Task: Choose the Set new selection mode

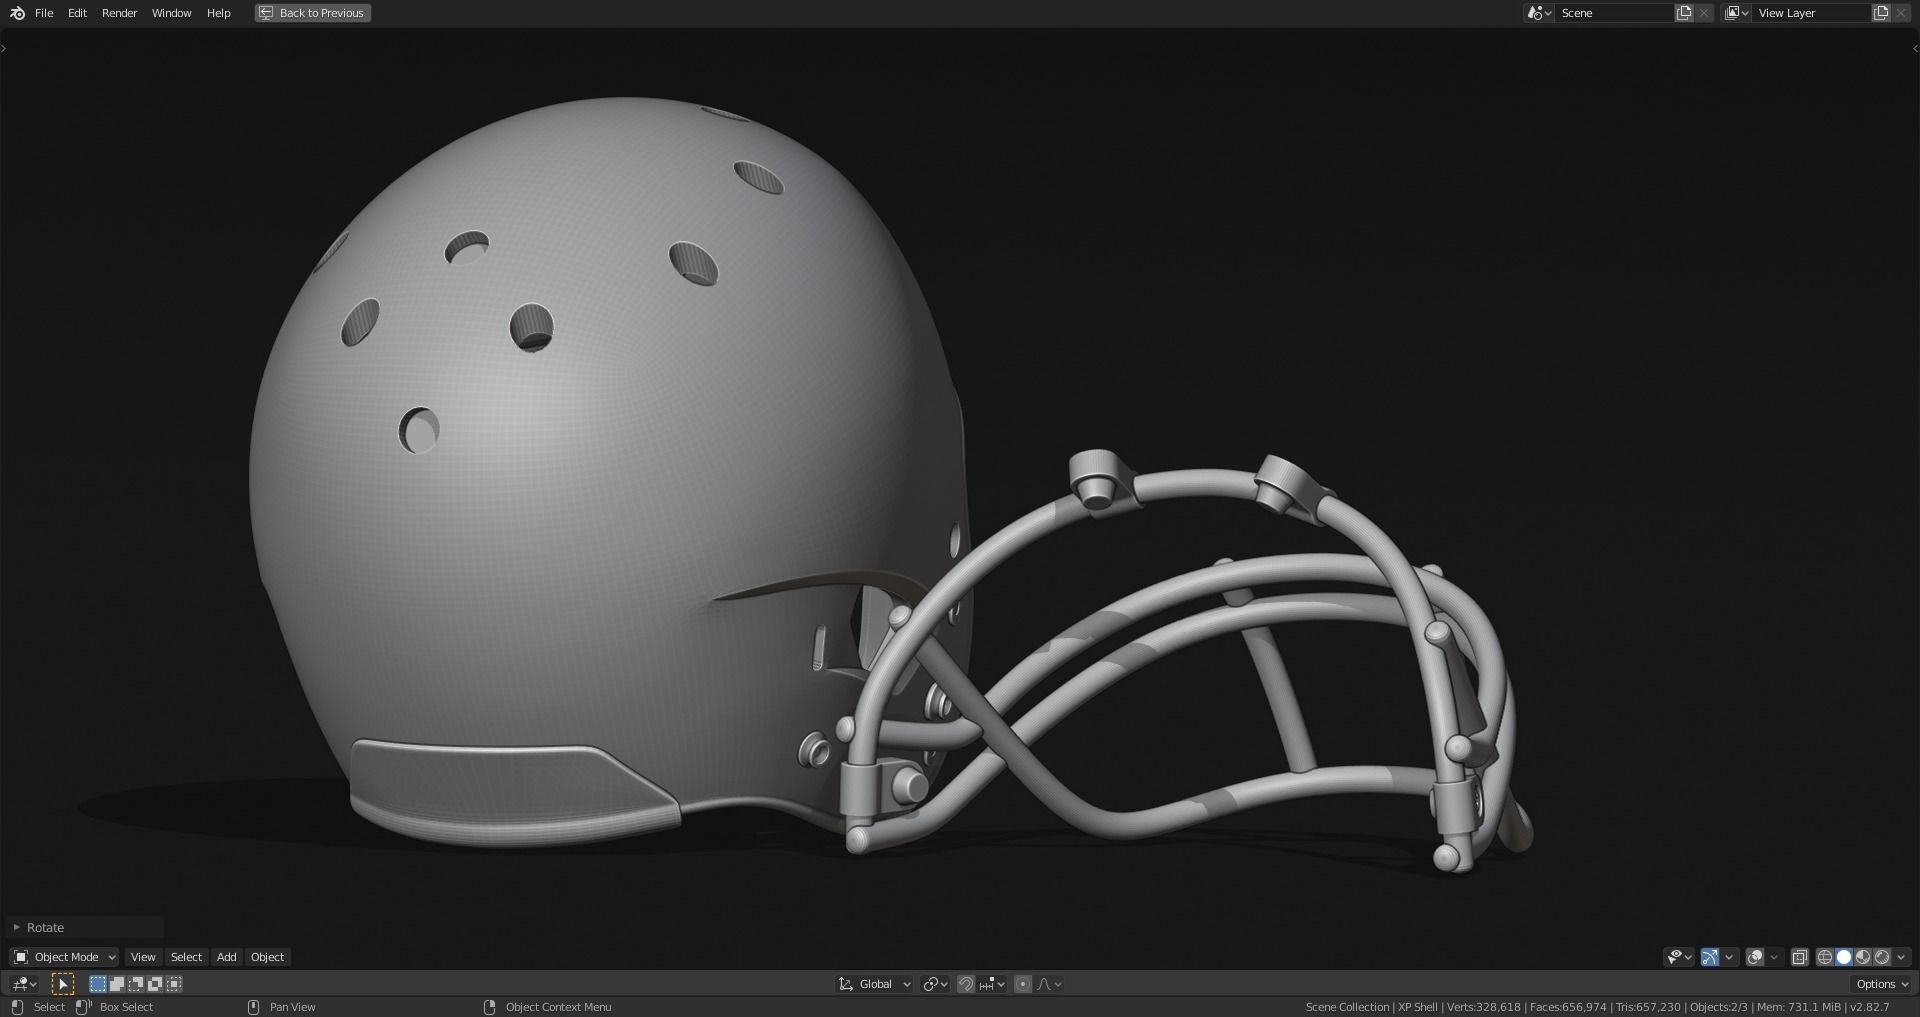Action: [98, 984]
